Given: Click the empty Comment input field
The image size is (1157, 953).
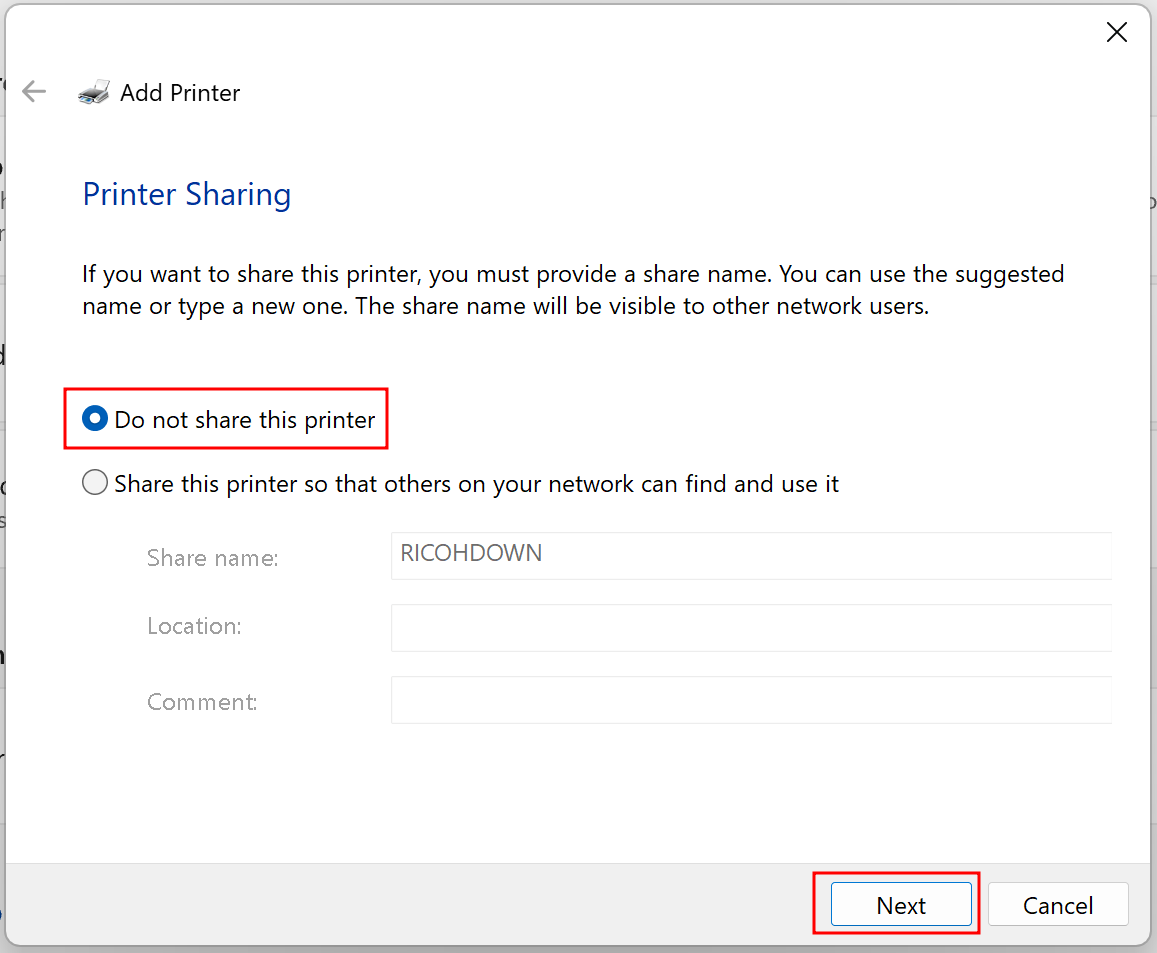Looking at the screenshot, I should click(x=751, y=700).
